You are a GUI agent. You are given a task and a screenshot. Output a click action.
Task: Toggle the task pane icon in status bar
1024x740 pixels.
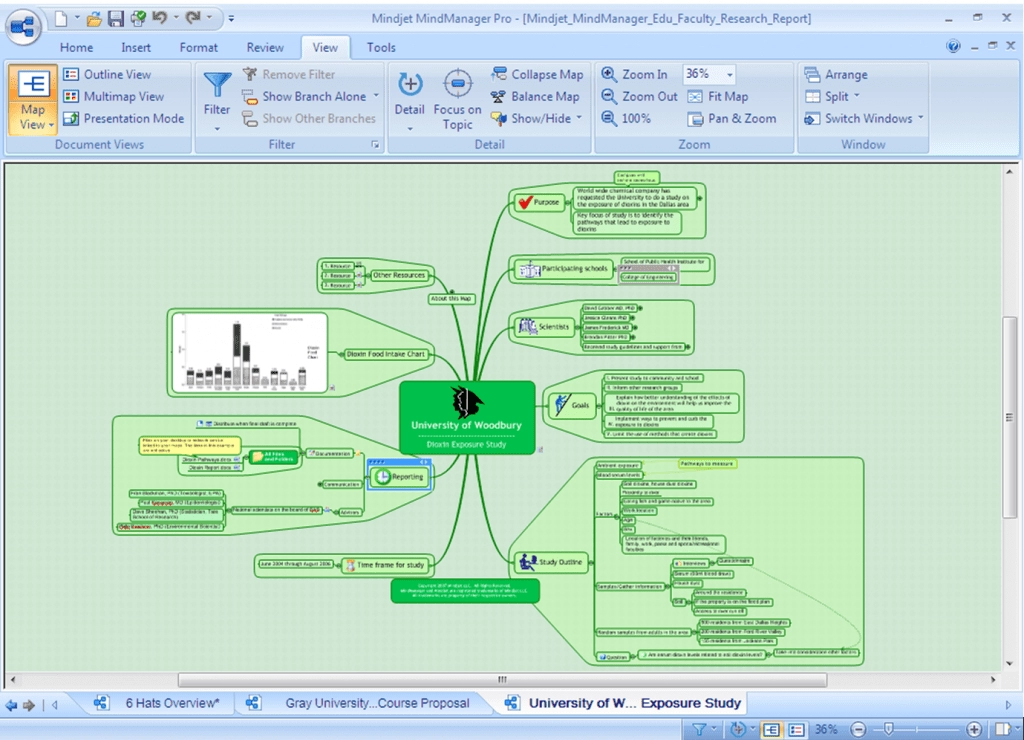click(x=1002, y=729)
